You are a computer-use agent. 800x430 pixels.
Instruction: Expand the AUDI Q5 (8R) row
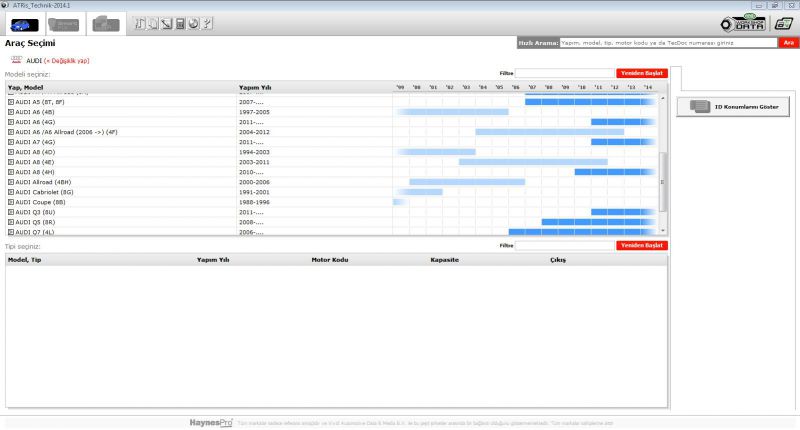tap(11, 222)
